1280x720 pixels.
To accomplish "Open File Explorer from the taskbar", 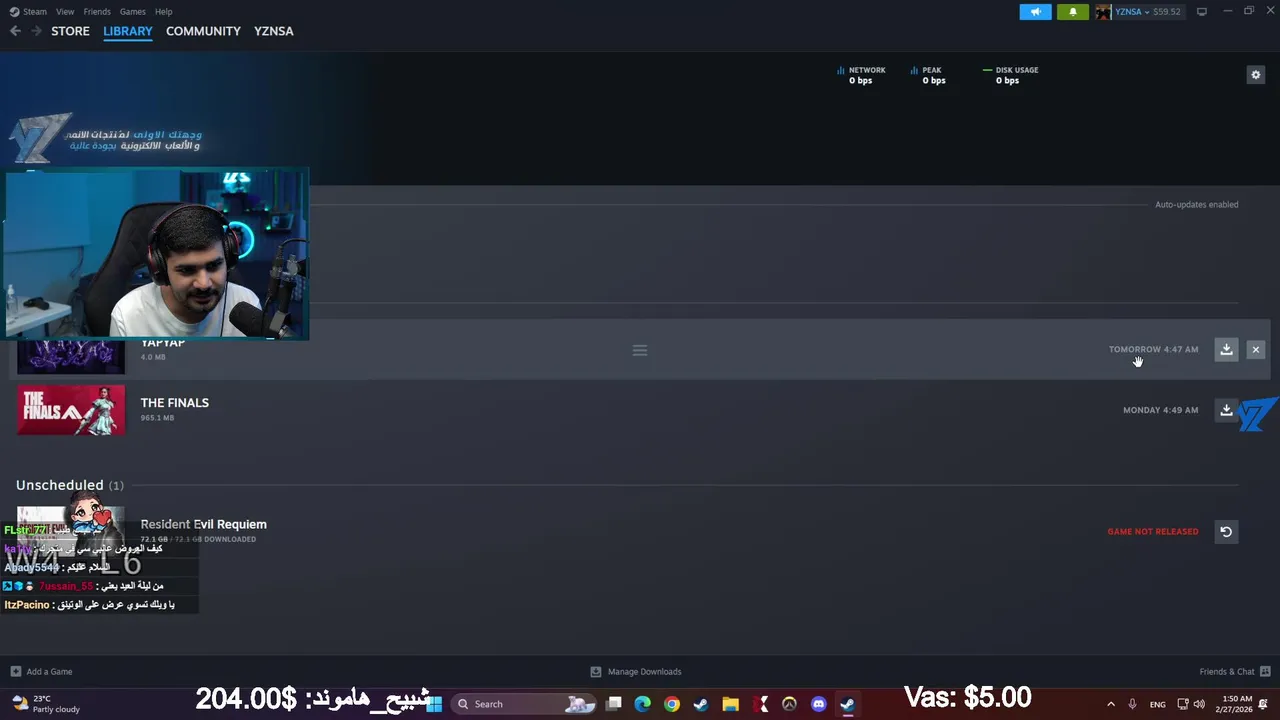I will [730, 704].
